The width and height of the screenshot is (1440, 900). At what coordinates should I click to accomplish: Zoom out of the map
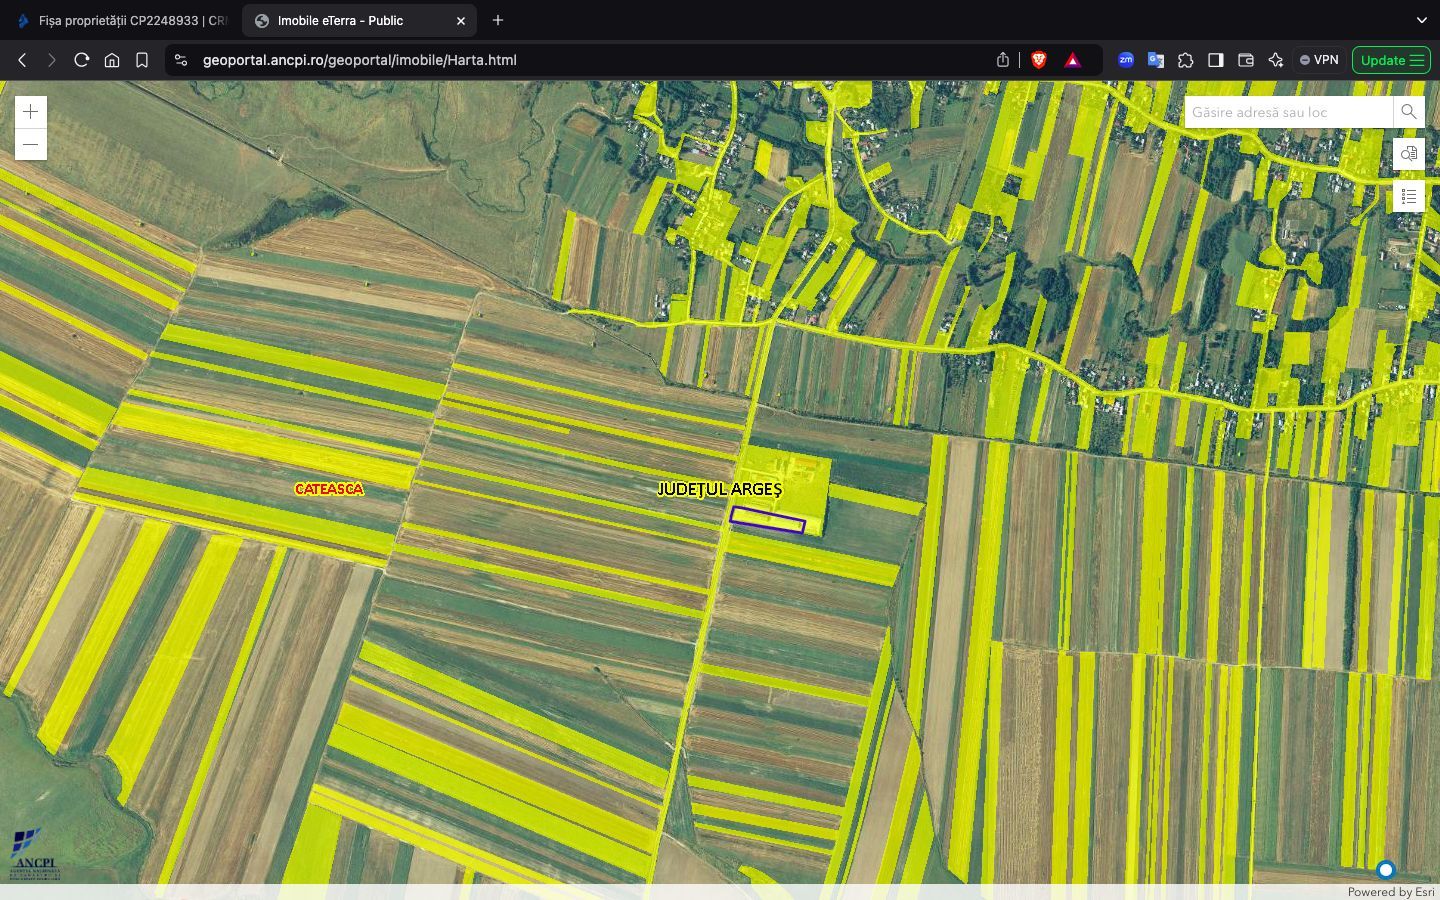pos(31,145)
